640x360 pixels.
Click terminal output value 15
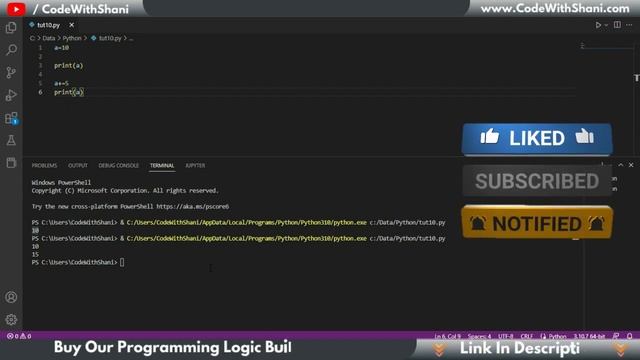[35, 254]
